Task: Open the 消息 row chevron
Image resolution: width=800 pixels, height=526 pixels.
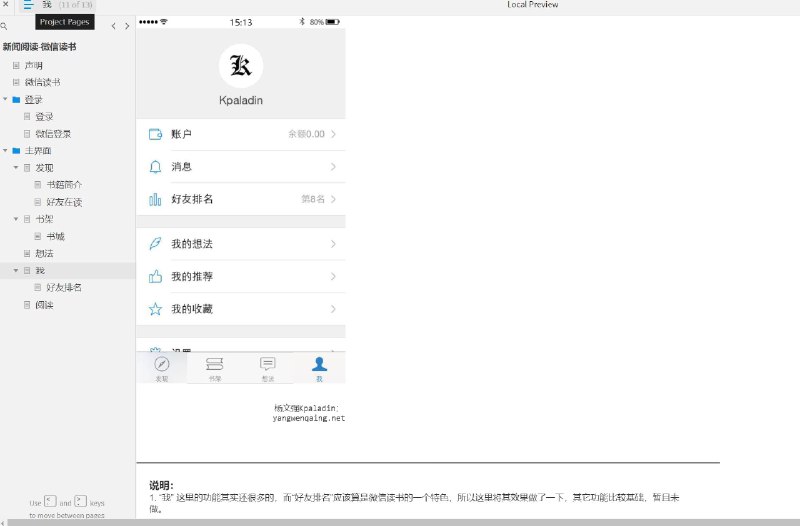Action: pos(333,167)
